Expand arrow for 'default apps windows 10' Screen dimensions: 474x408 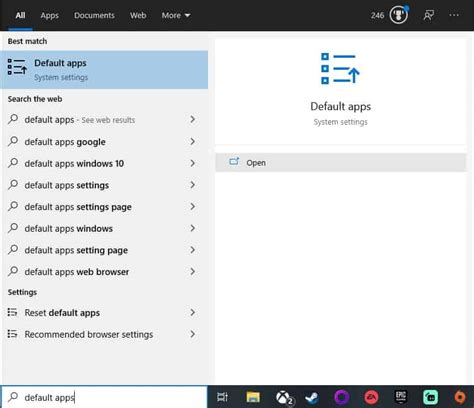coord(192,163)
